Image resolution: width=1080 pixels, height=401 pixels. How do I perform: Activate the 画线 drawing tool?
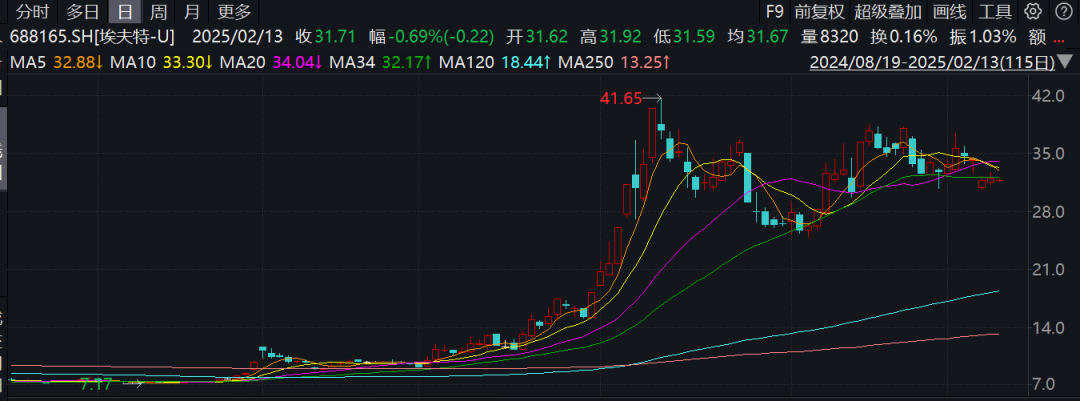pos(949,12)
